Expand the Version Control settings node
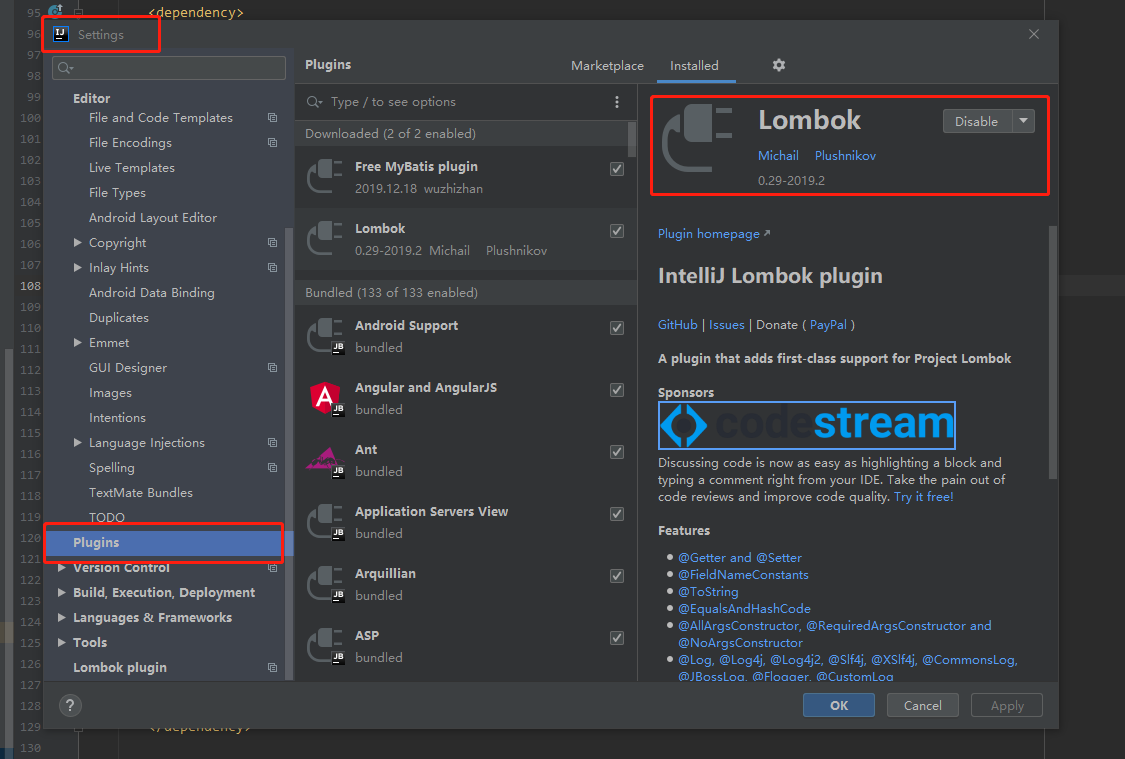Image resolution: width=1125 pixels, height=759 pixels. (x=62, y=567)
